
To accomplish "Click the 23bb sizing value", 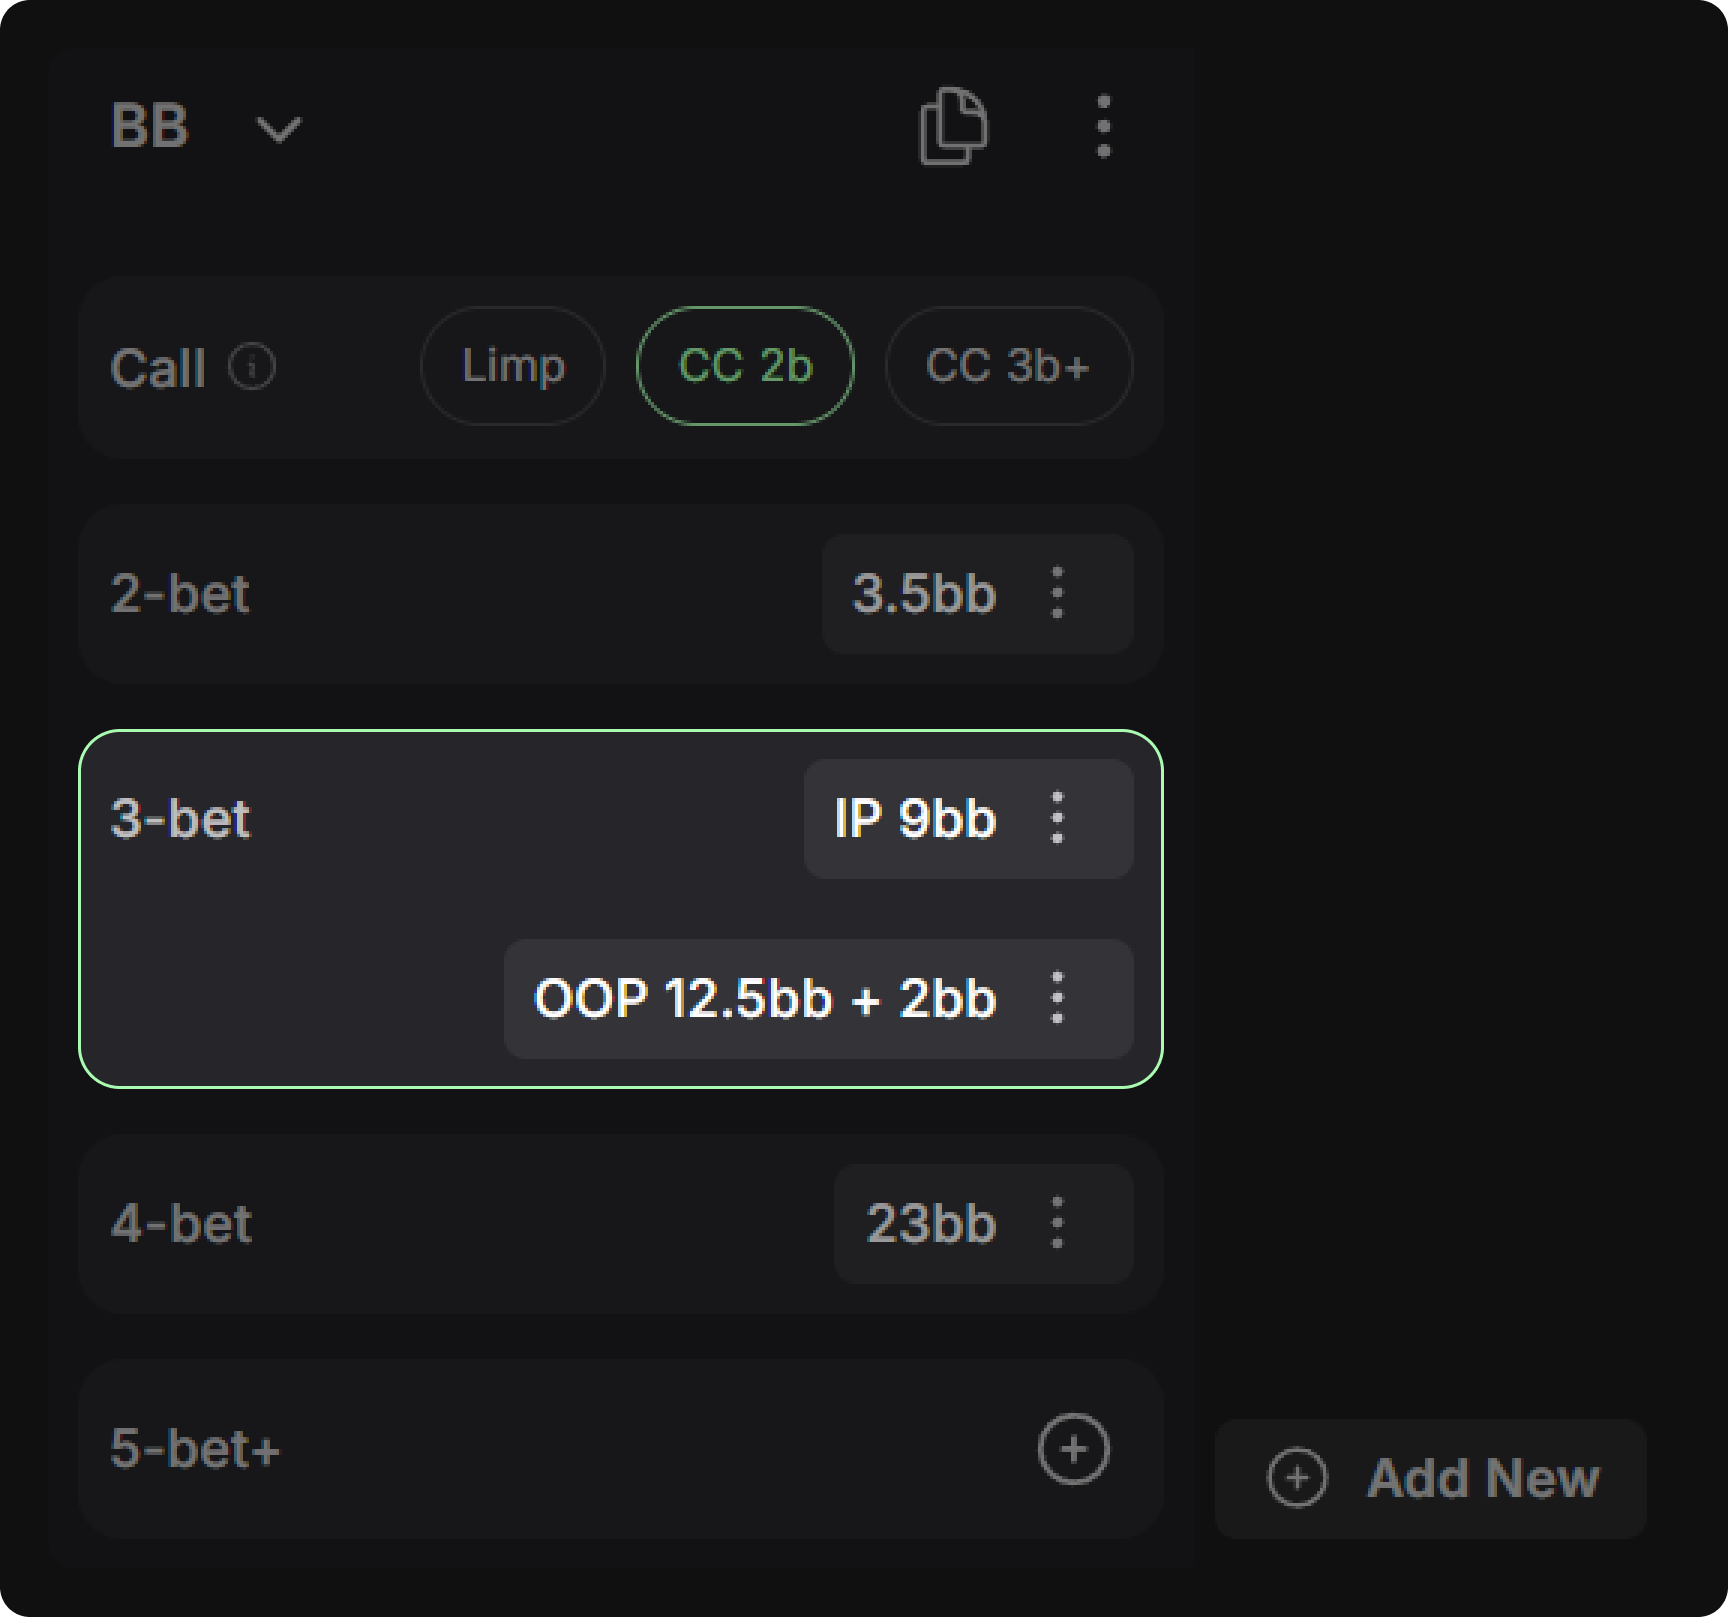I will (x=931, y=1224).
